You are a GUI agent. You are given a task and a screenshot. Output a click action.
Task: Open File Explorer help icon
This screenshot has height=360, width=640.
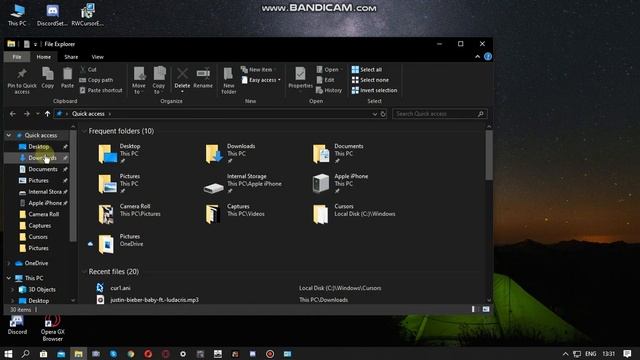[x=487, y=57]
